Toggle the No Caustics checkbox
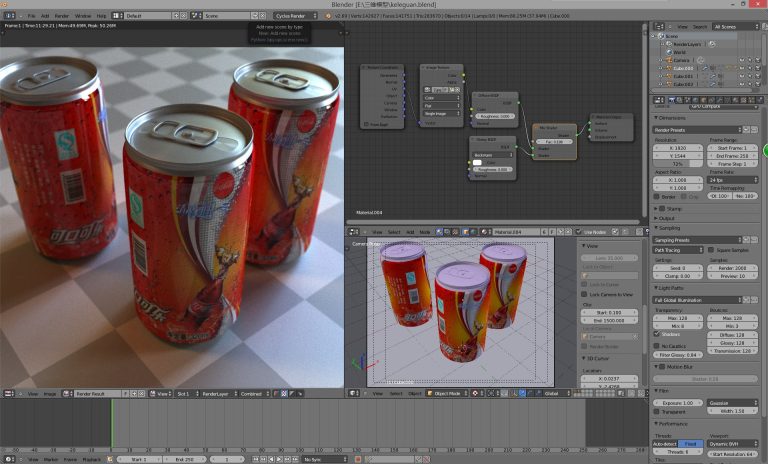This screenshot has height=464, width=768. [x=658, y=345]
